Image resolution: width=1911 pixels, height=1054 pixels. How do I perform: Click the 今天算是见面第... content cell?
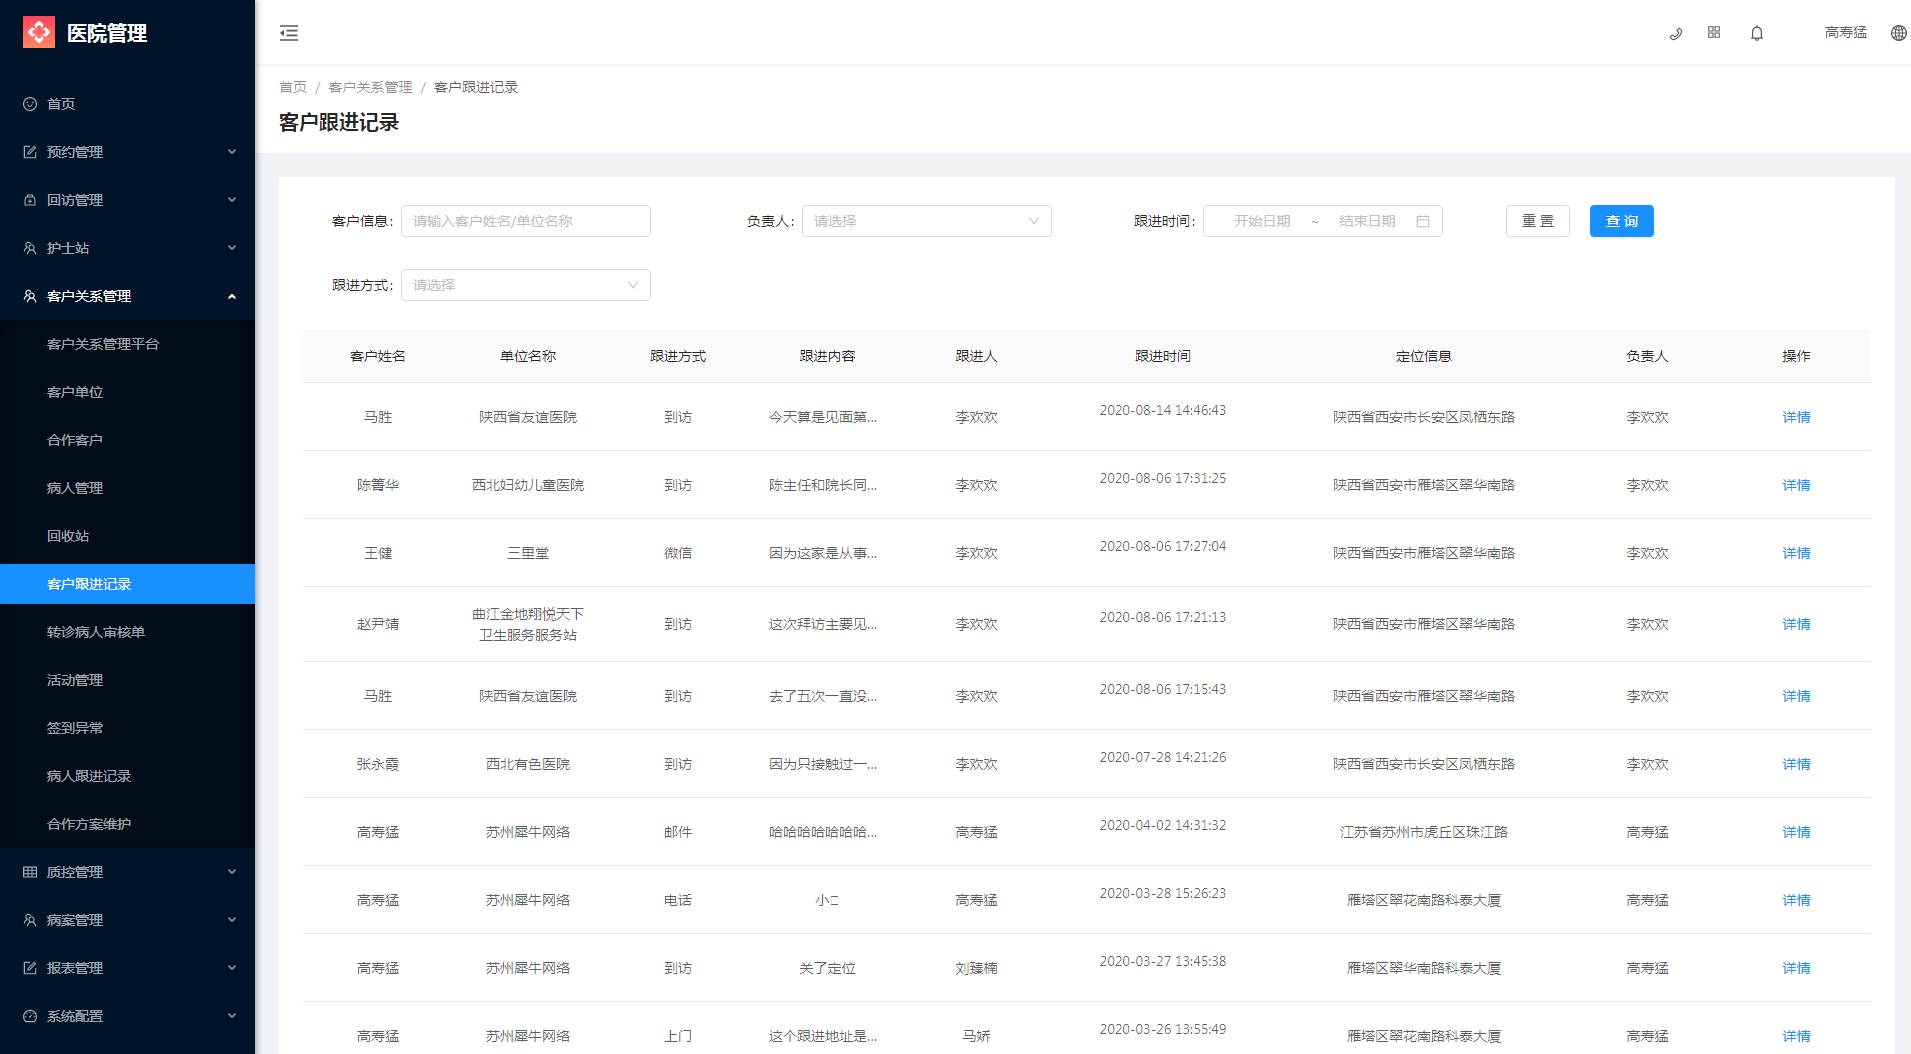click(823, 417)
